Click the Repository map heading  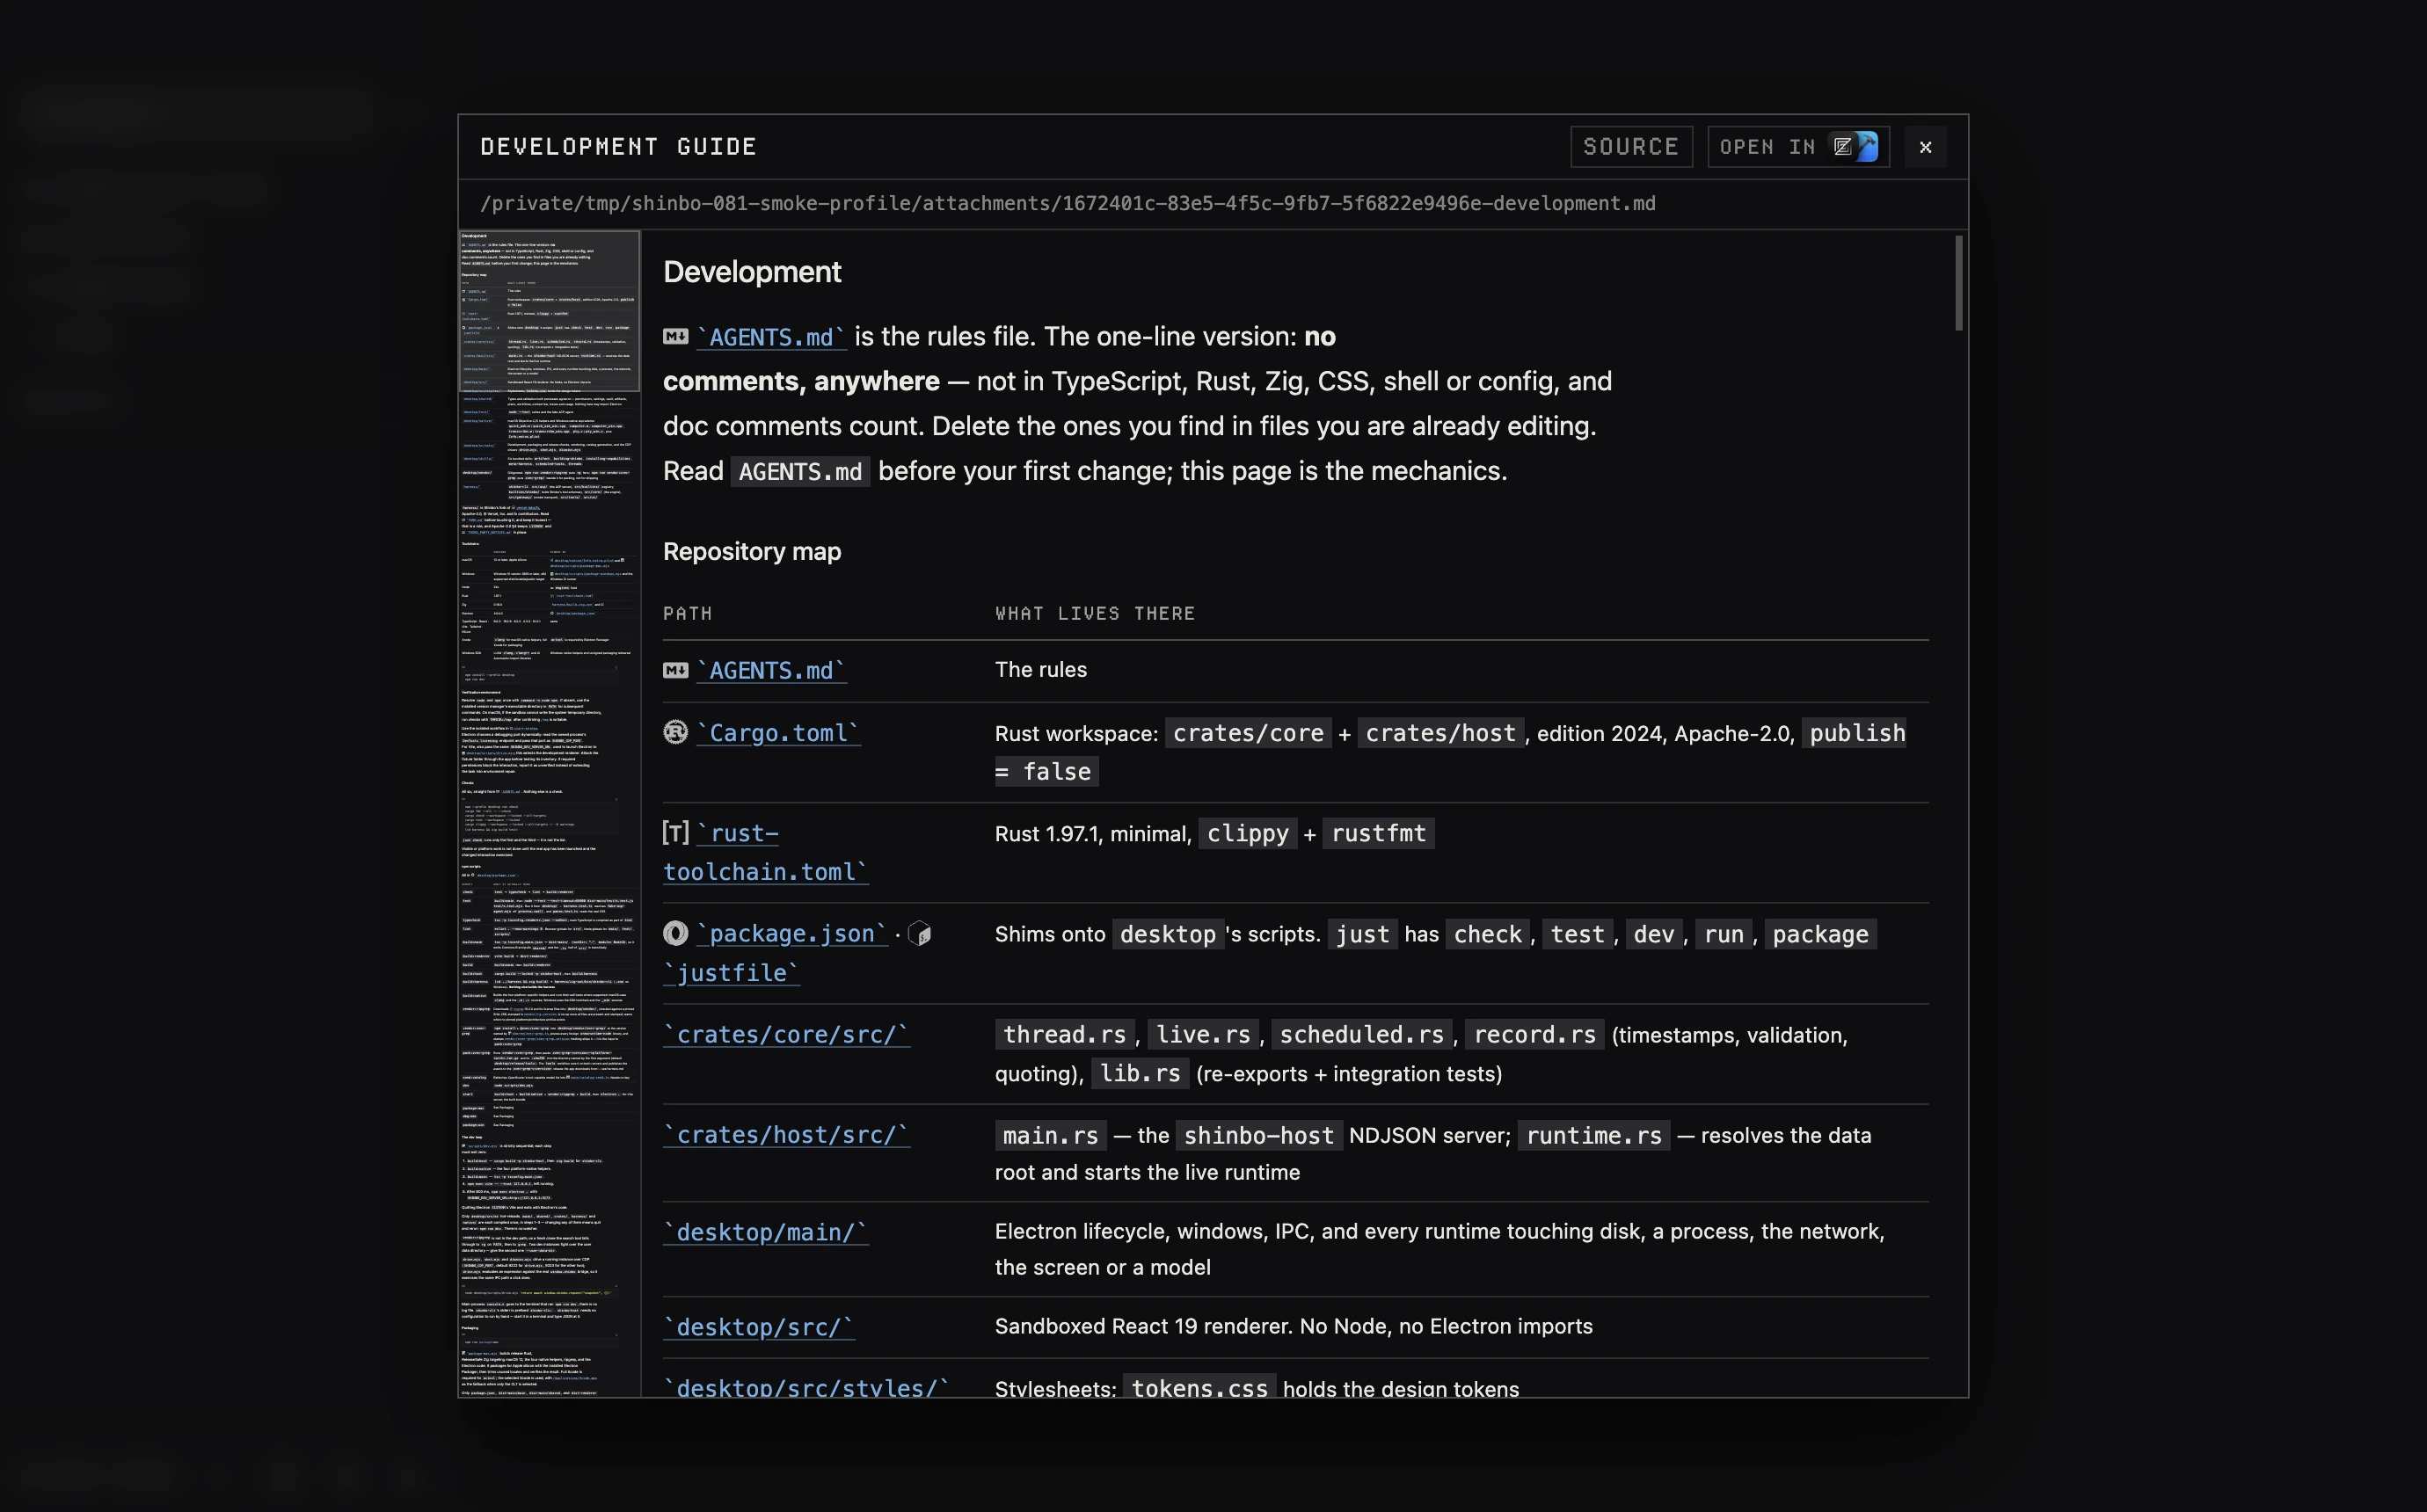tap(752, 552)
